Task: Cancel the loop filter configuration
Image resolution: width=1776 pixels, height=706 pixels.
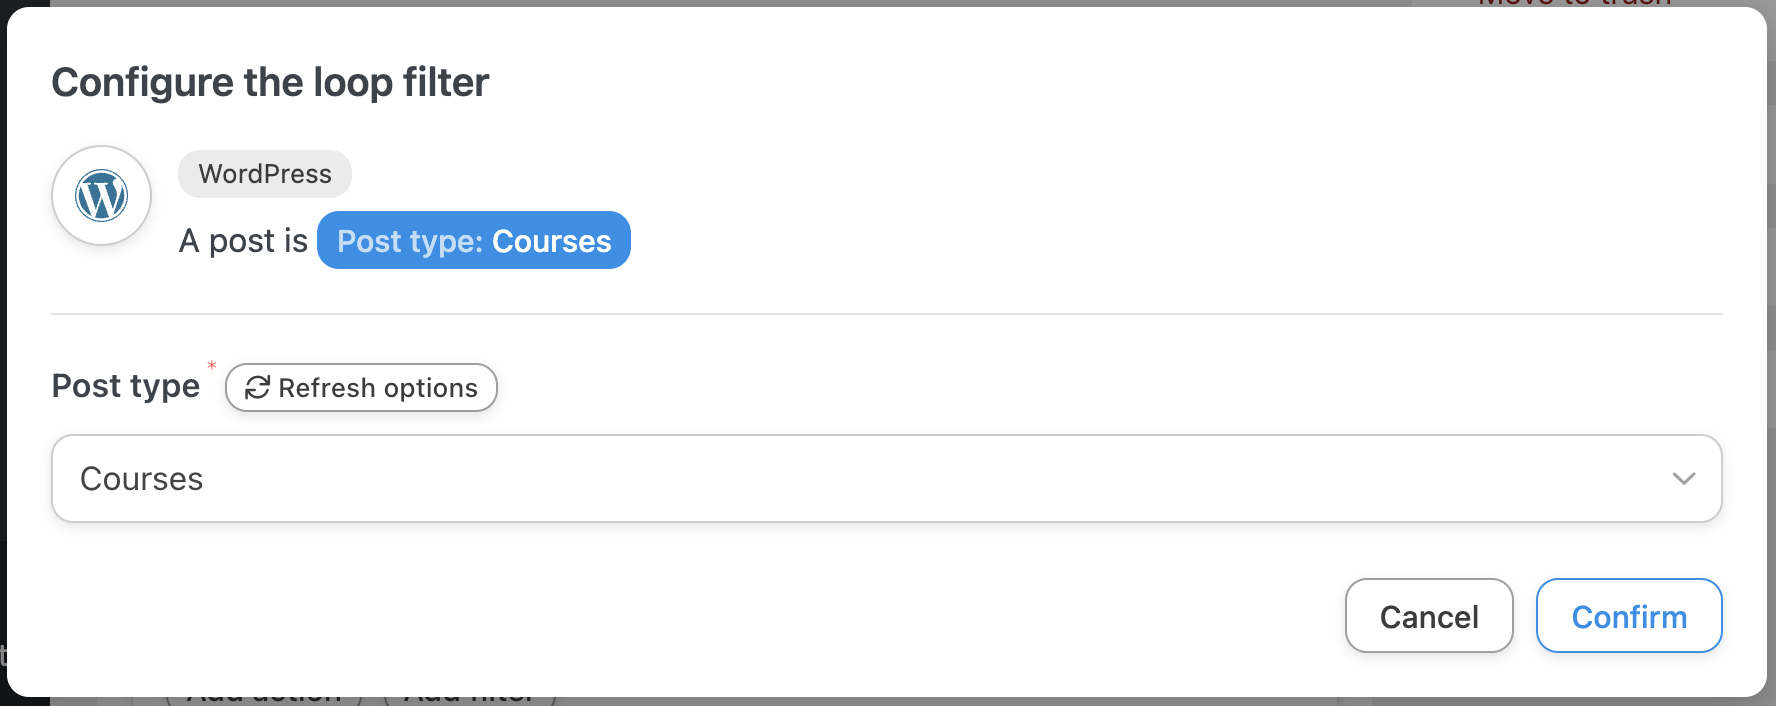Action: pyautogui.click(x=1428, y=616)
